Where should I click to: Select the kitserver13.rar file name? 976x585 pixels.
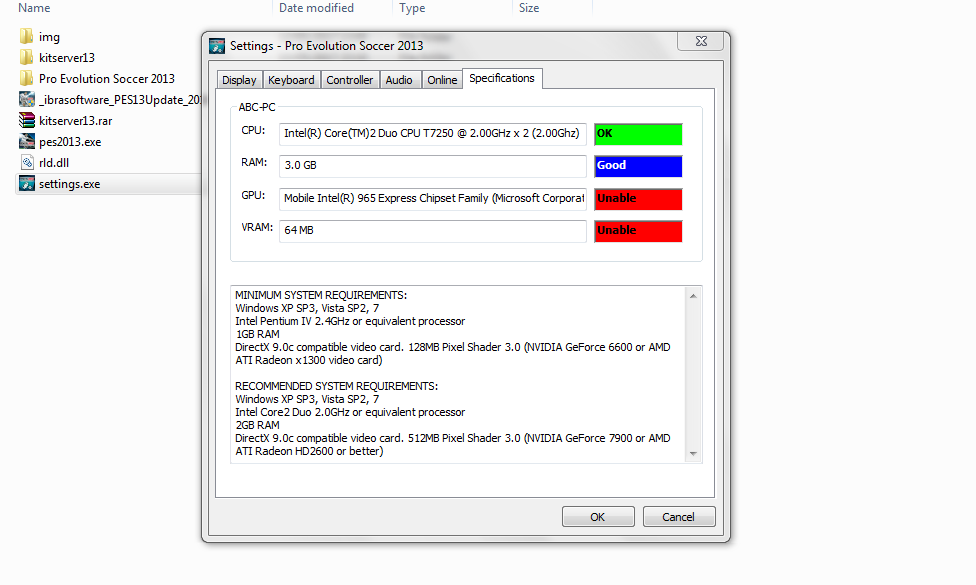(x=76, y=121)
